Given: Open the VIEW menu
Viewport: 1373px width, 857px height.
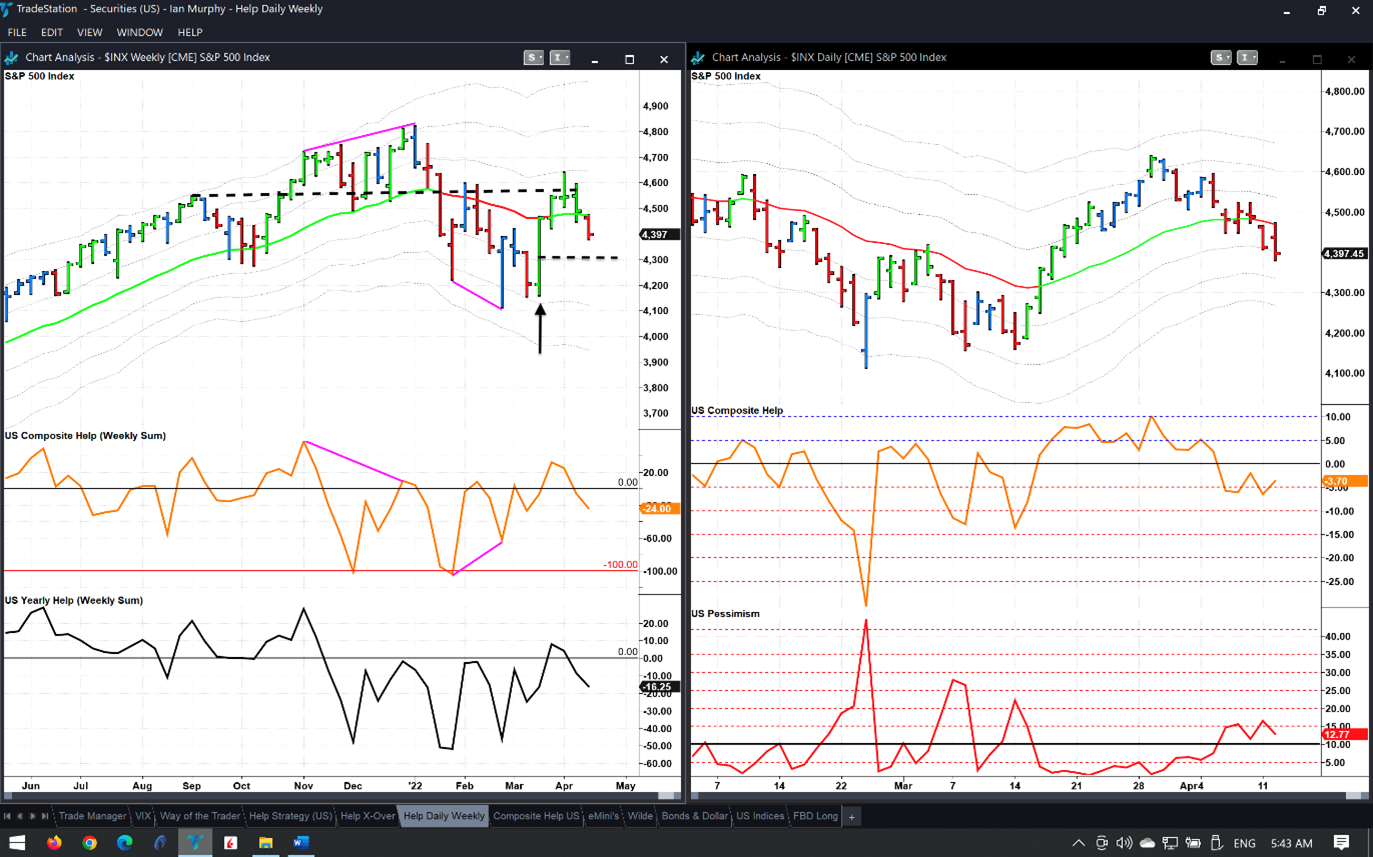Looking at the screenshot, I should [90, 32].
